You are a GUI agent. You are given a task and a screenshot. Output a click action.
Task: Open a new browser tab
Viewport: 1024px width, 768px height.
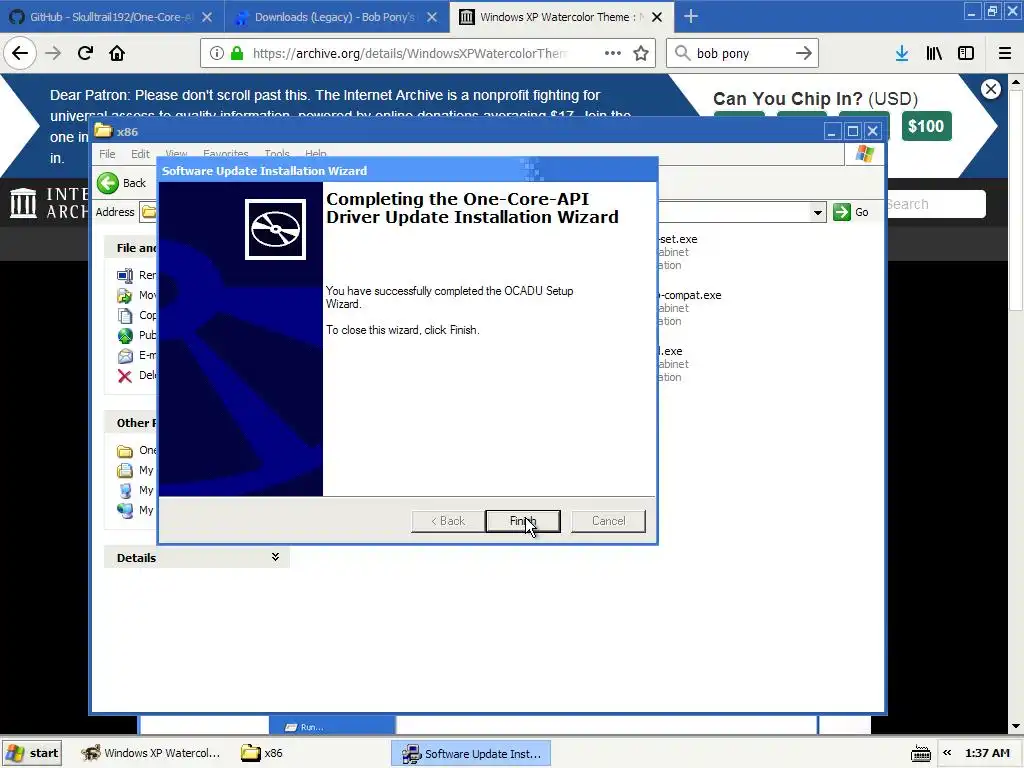(691, 17)
